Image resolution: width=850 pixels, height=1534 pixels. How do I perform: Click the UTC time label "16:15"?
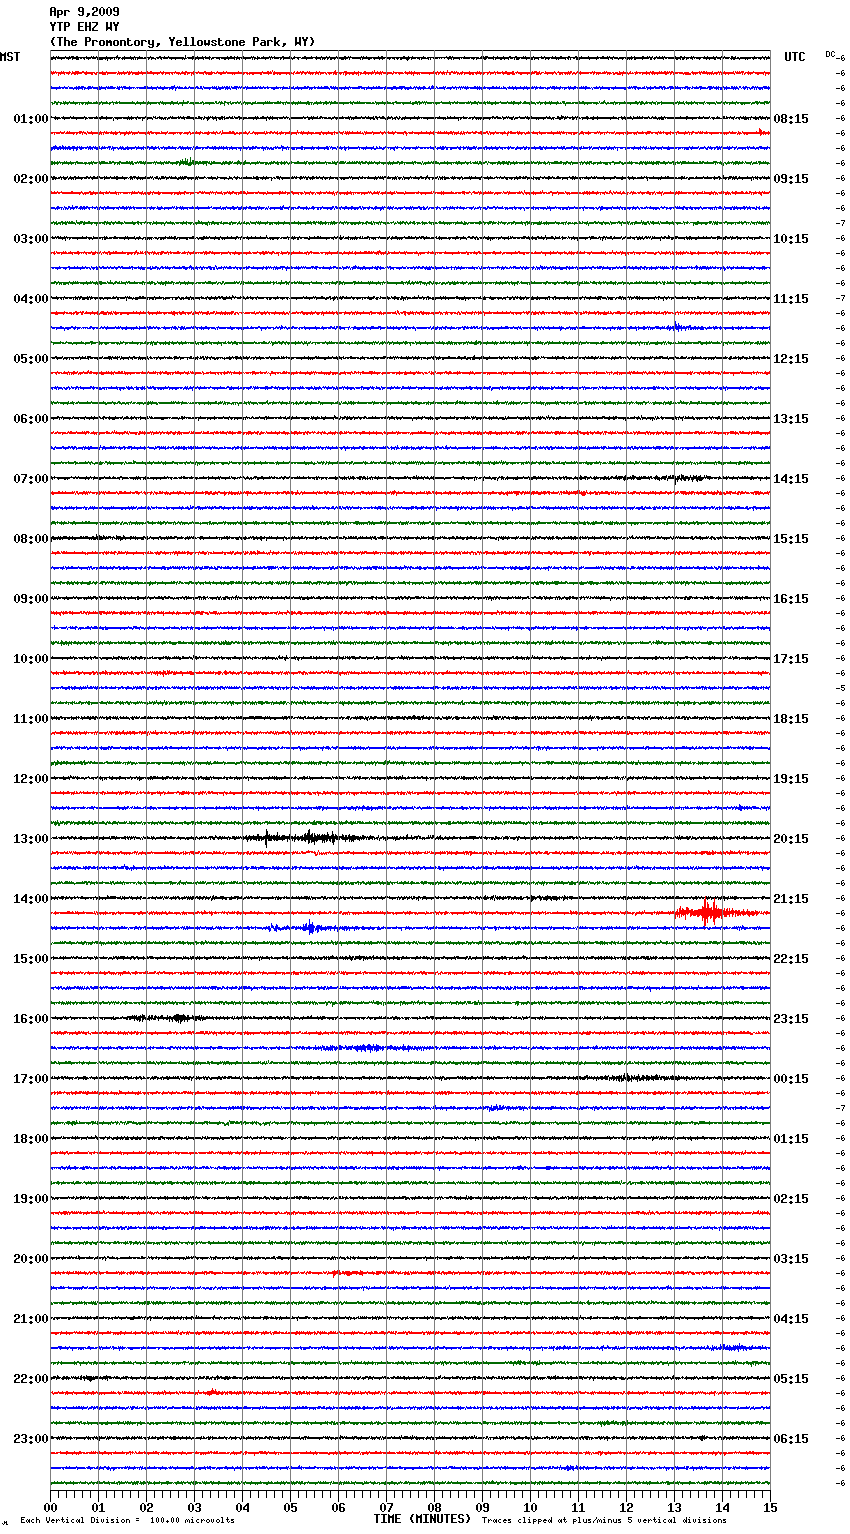click(x=791, y=599)
